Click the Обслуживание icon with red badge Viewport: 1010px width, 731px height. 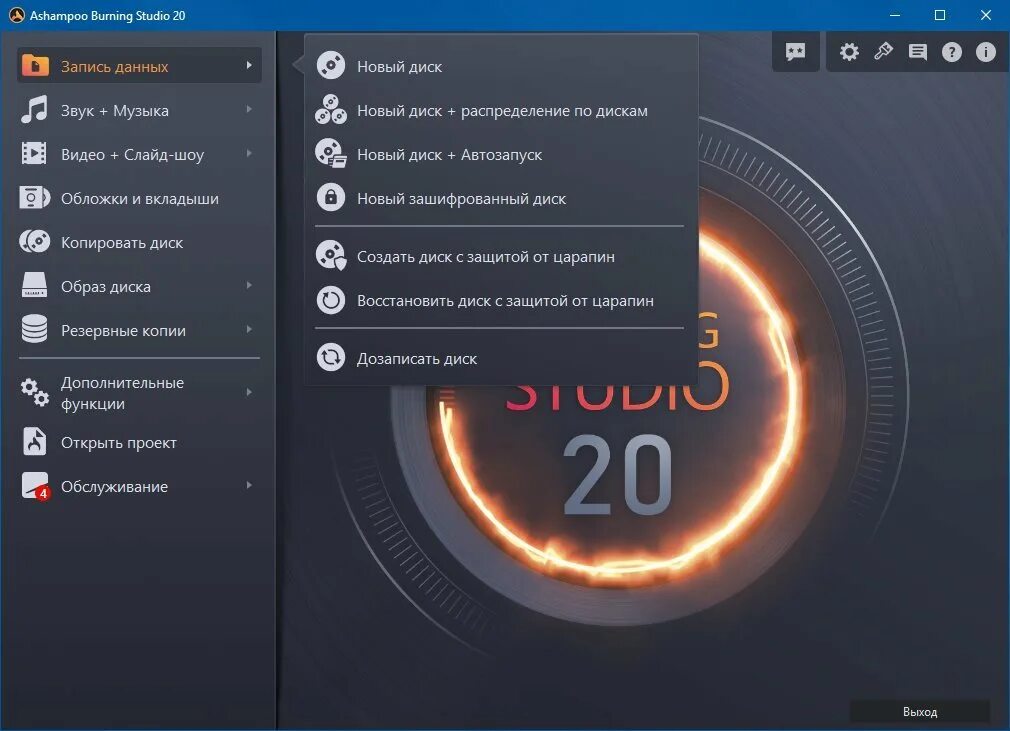[35, 486]
